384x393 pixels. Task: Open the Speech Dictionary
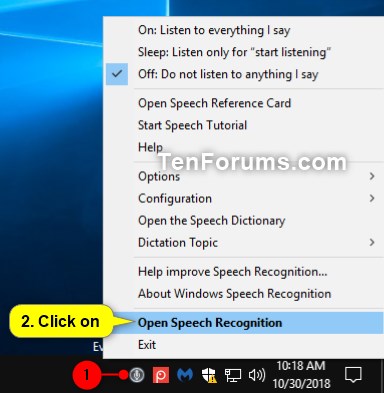pyautogui.click(x=243, y=220)
